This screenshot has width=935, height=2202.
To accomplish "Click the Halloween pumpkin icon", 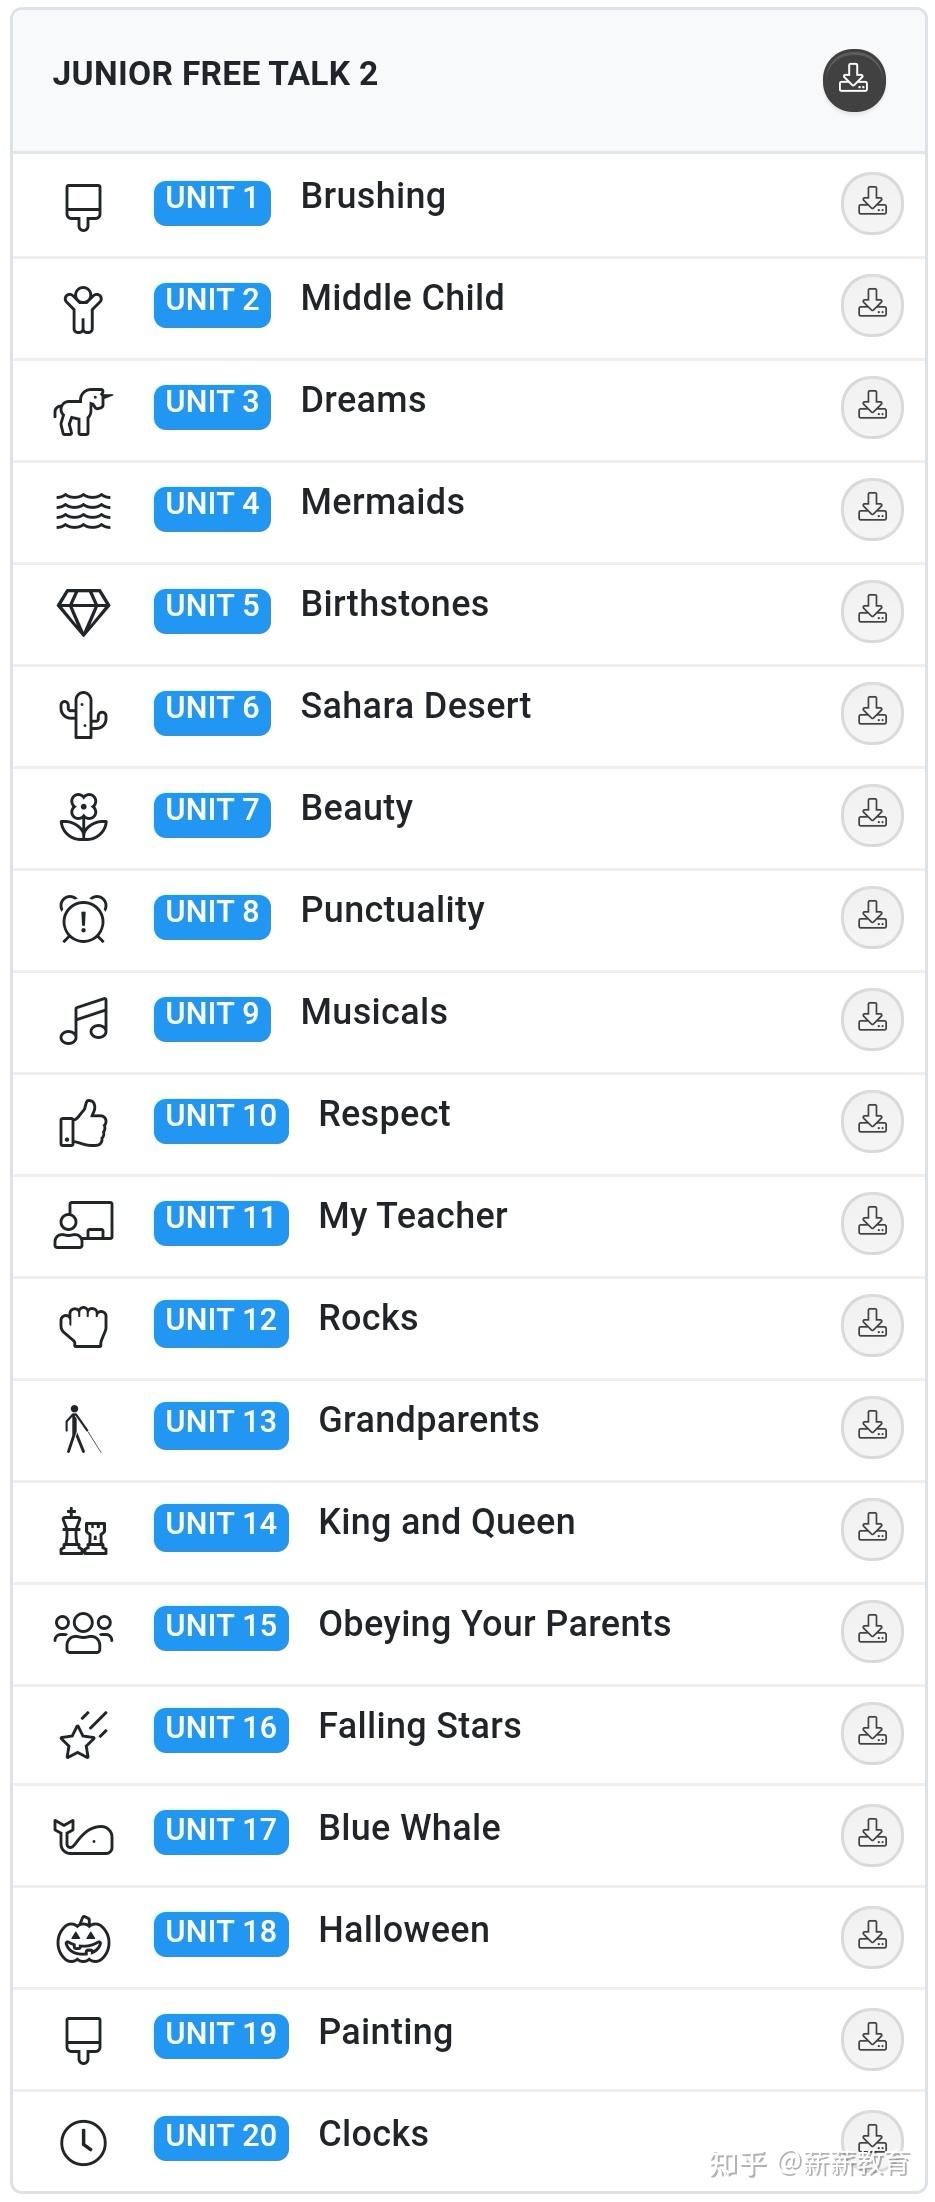I will coord(83,1938).
